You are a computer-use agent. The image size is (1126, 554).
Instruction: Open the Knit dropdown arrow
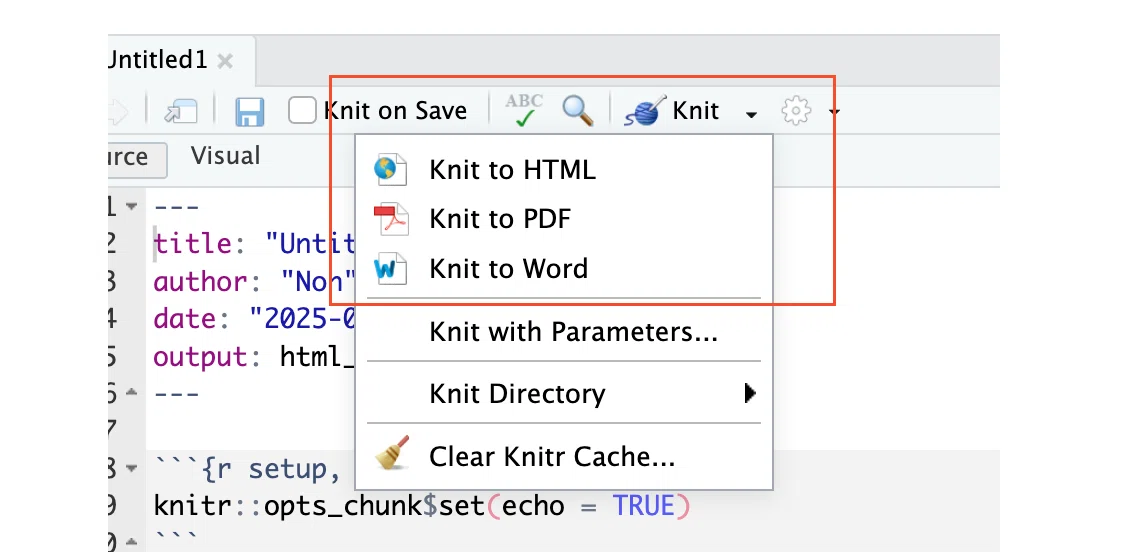click(x=751, y=114)
